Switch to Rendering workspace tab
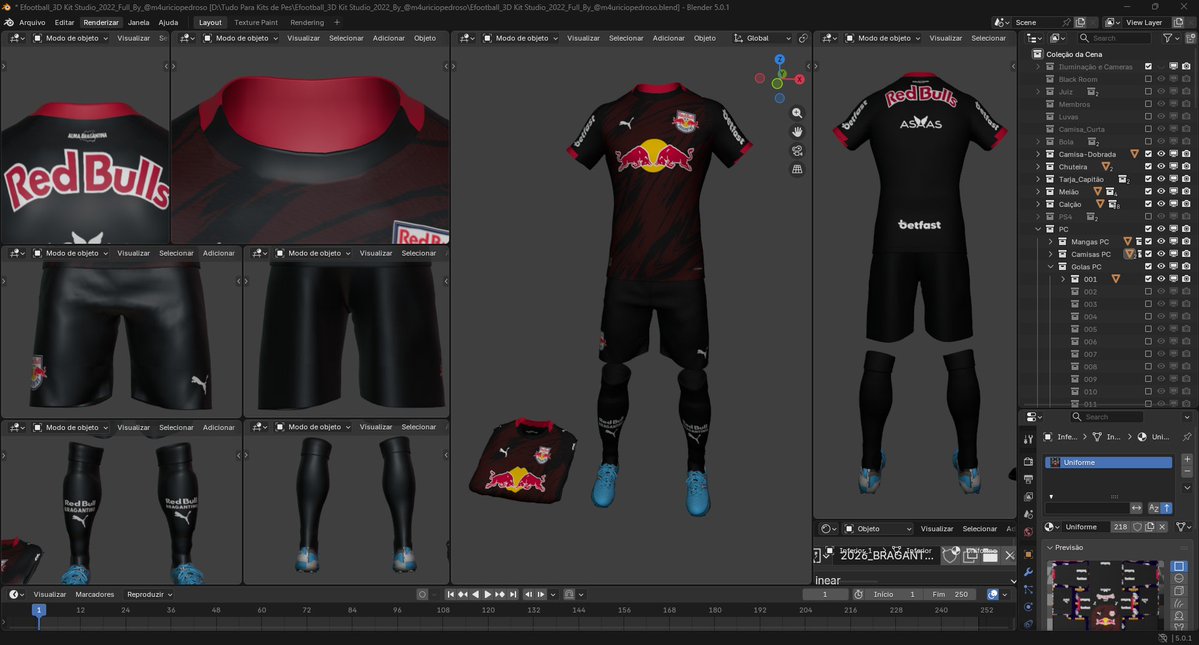 pyautogui.click(x=307, y=22)
